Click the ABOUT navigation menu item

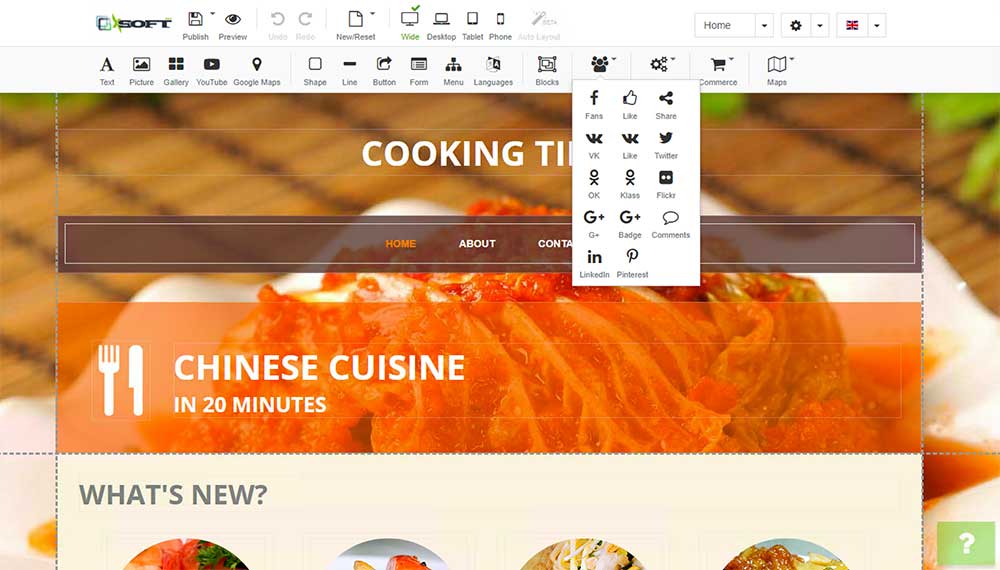pyautogui.click(x=477, y=244)
